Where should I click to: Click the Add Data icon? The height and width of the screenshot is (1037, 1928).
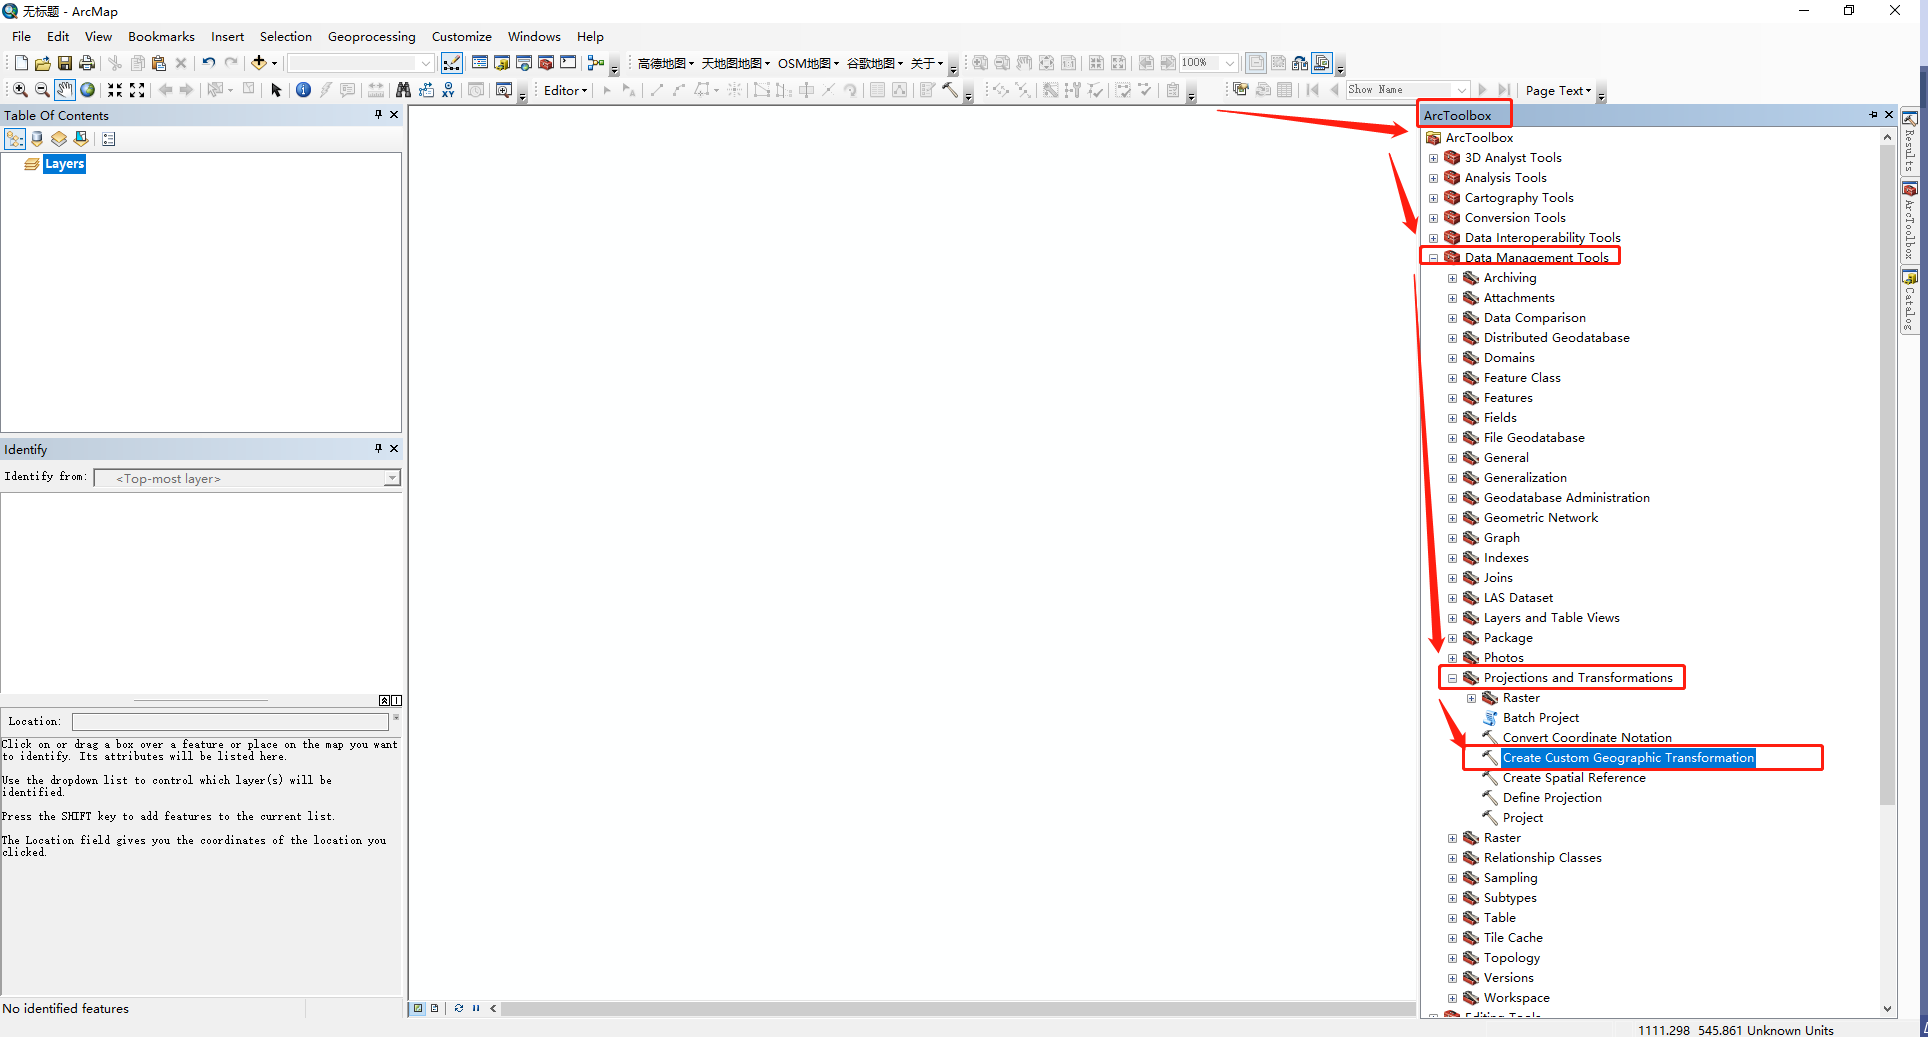259,63
